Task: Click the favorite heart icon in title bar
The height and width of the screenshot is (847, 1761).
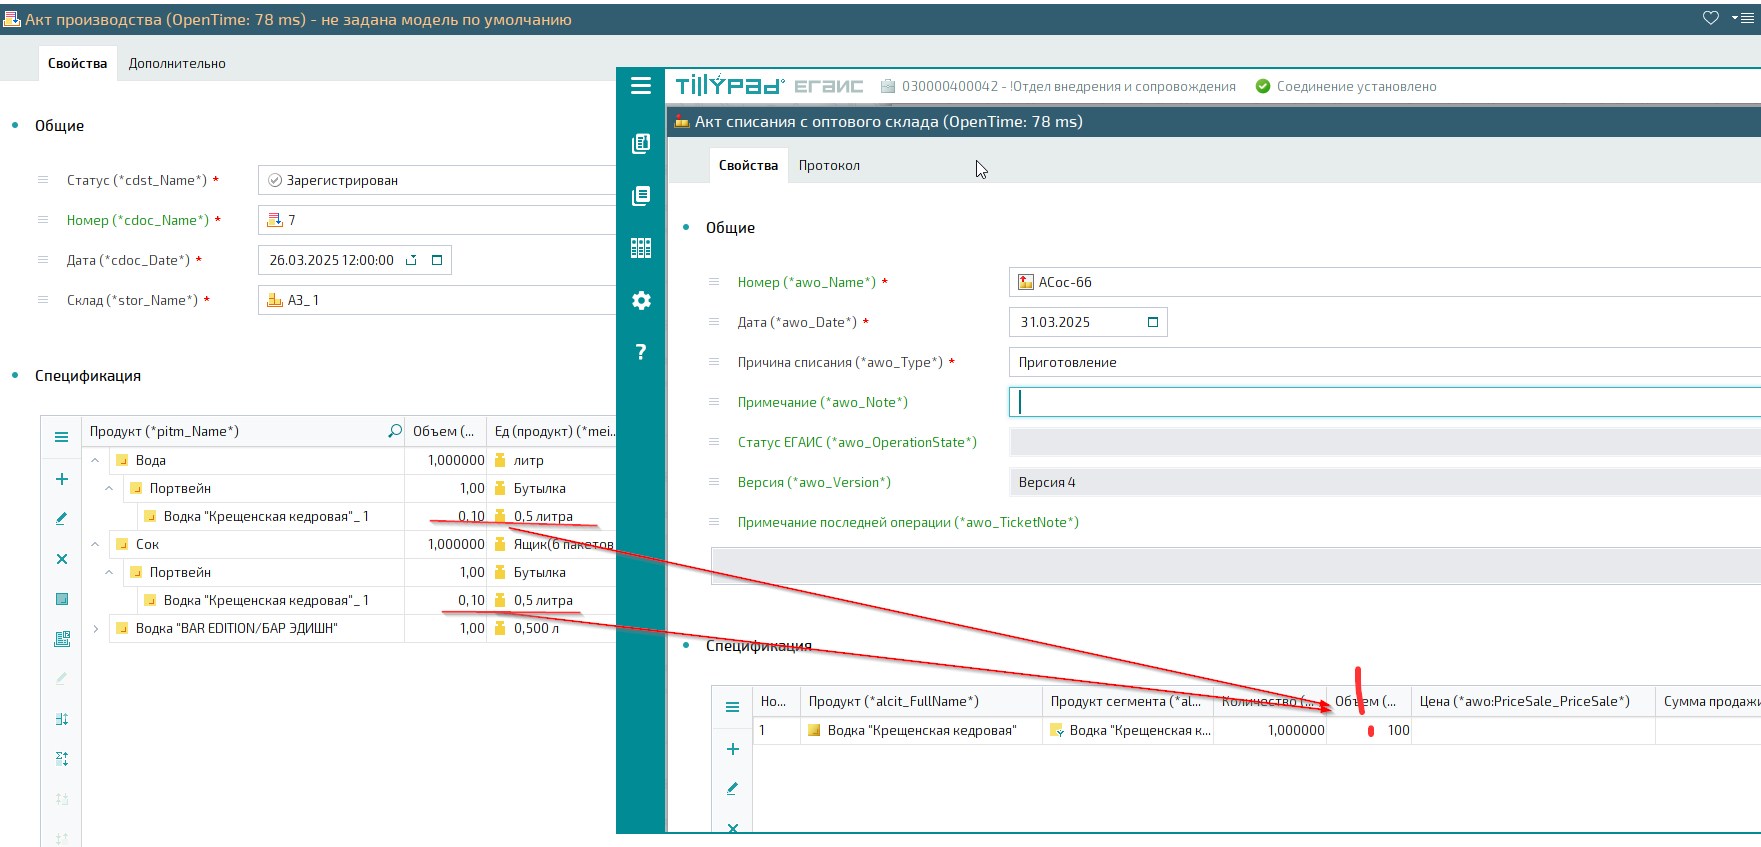Action: point(1711,18)
